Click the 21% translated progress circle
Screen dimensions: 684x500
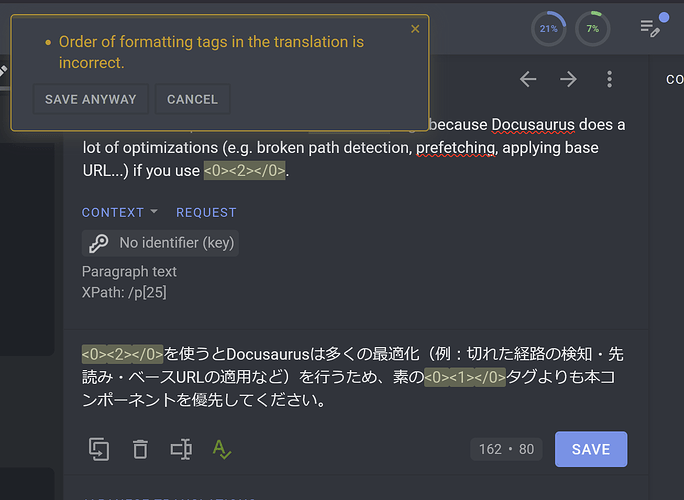tap(548, 29)
